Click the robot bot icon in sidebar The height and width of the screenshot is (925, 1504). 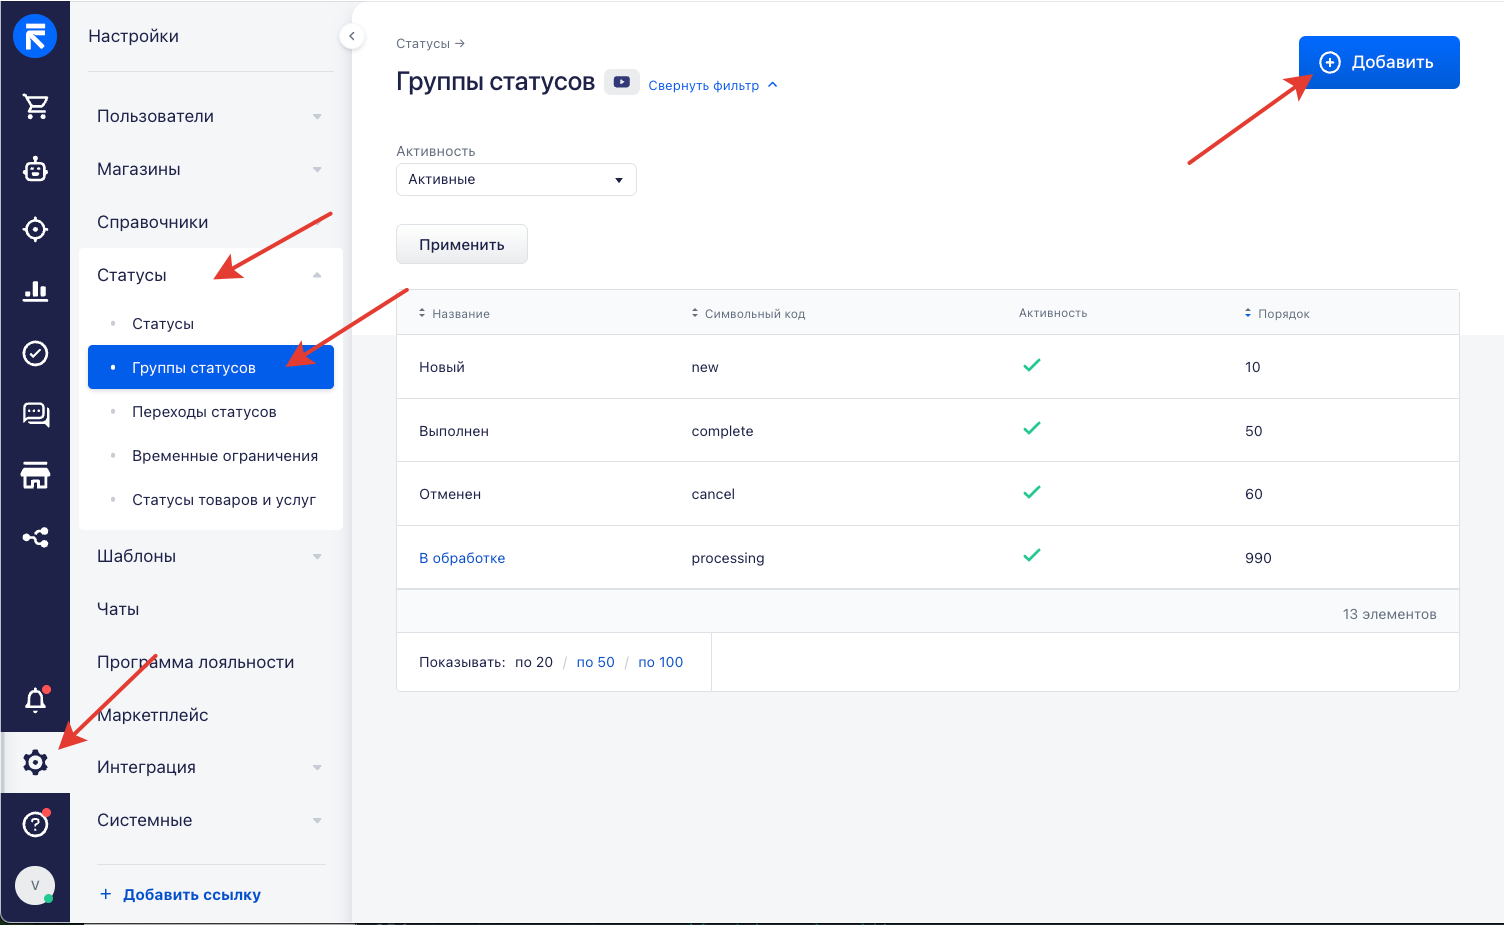[x=35, y=169]
